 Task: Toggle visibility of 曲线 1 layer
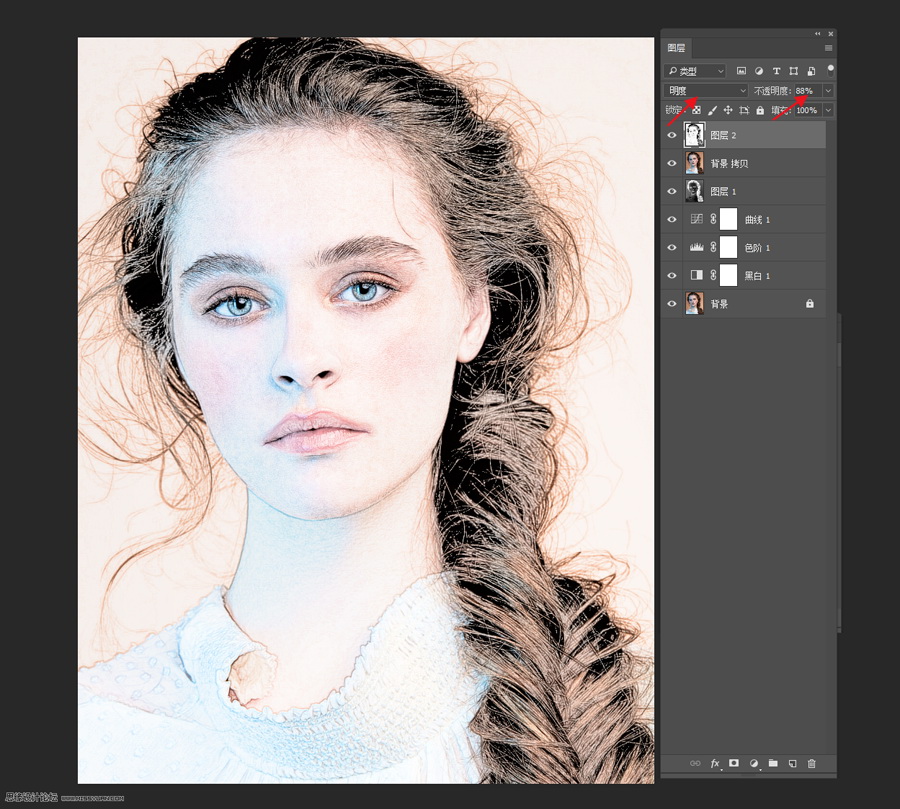point(672,219)
